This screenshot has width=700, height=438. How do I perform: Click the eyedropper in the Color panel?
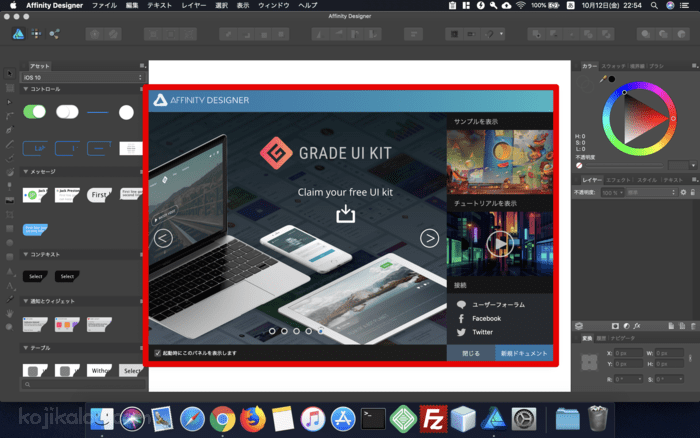(x=603, y=79)
